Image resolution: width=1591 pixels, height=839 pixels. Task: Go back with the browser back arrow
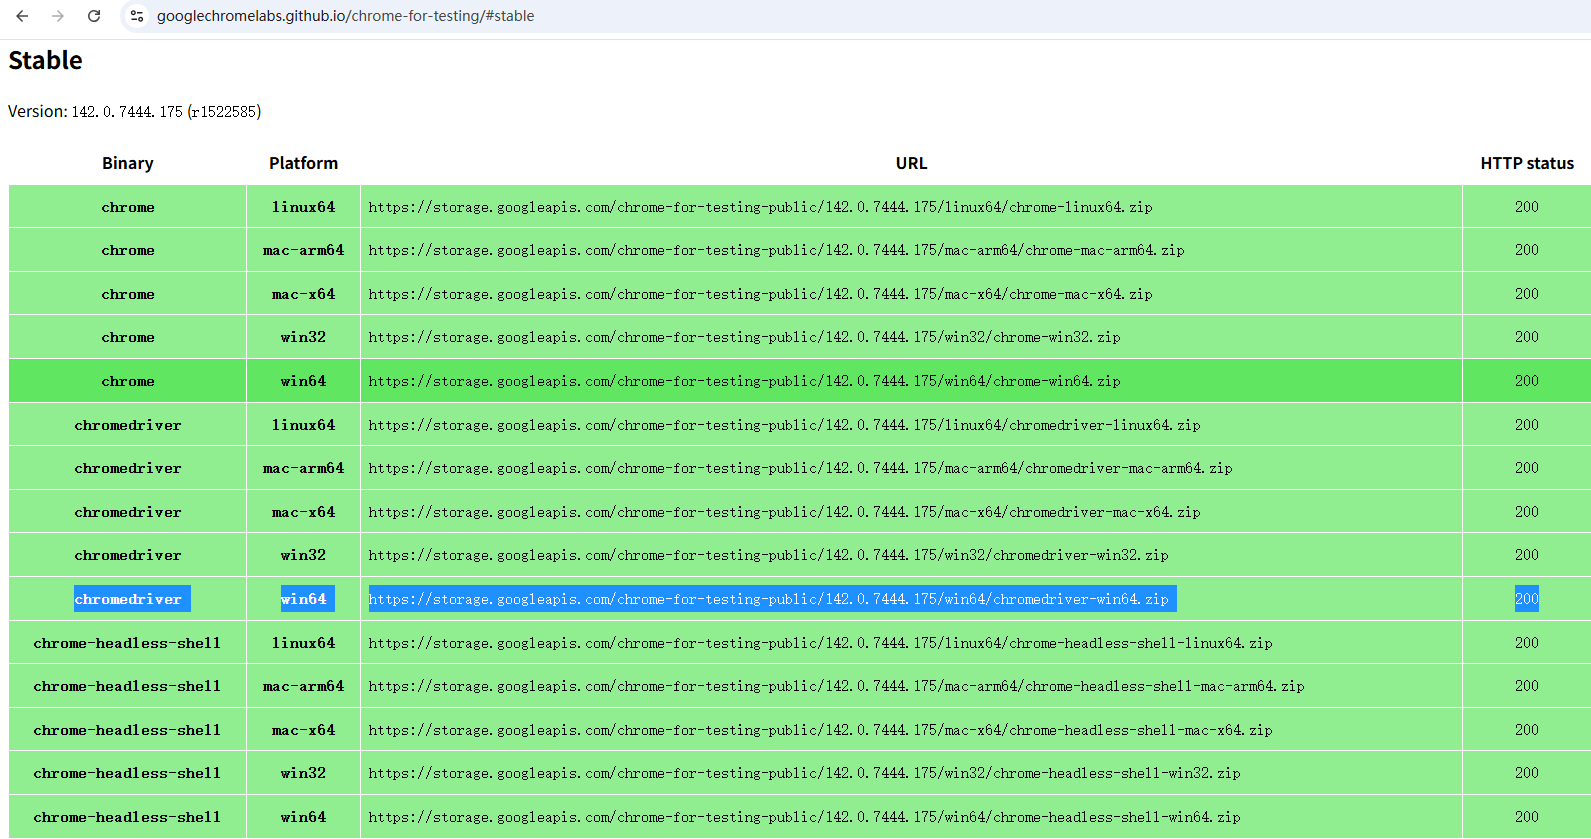(22, 16)
